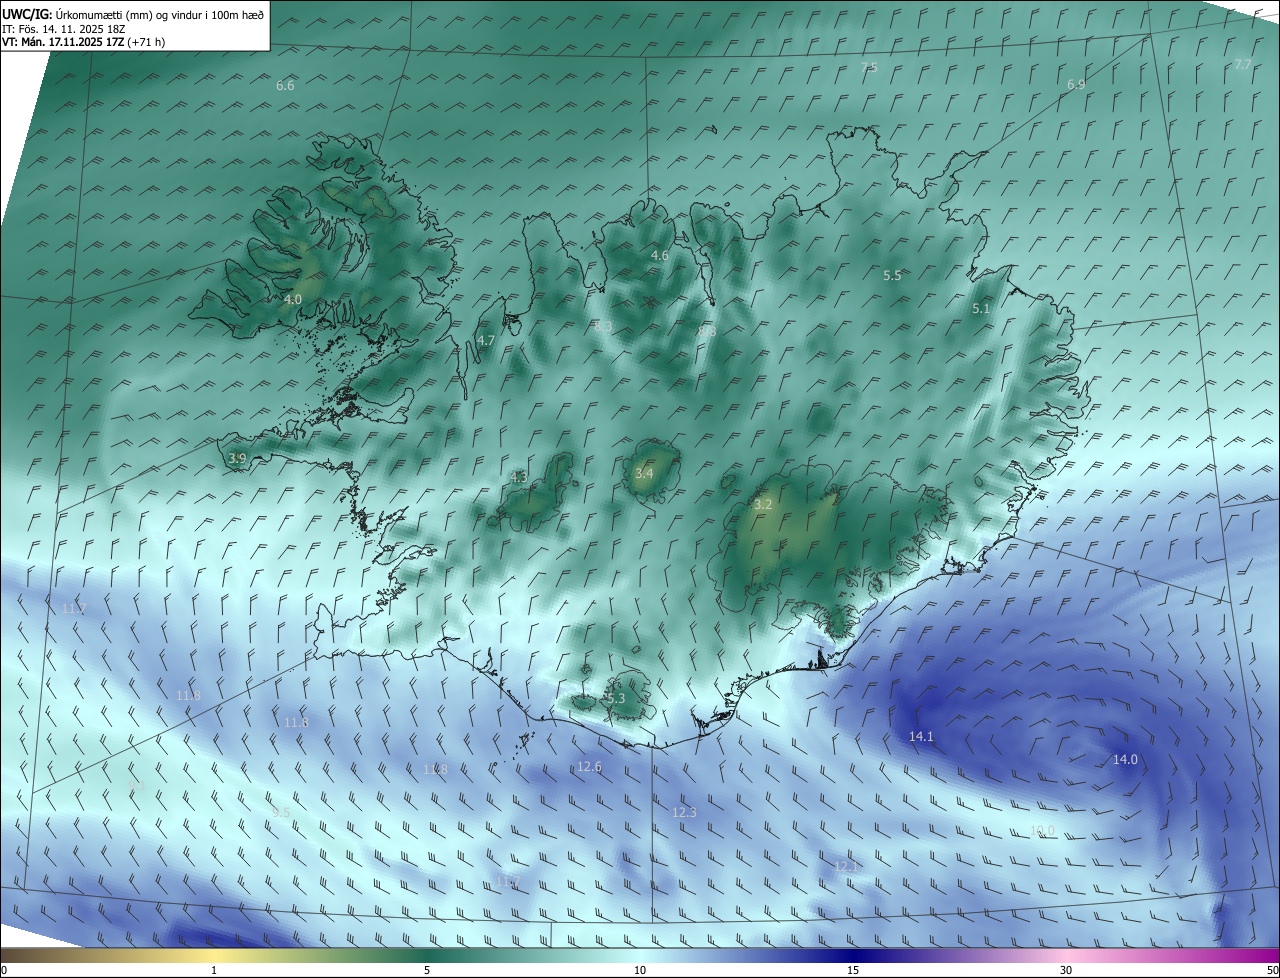Screen dimensions: 1280x978
Task: Click the 8.3 value label
Action: (x=603, y=327)
